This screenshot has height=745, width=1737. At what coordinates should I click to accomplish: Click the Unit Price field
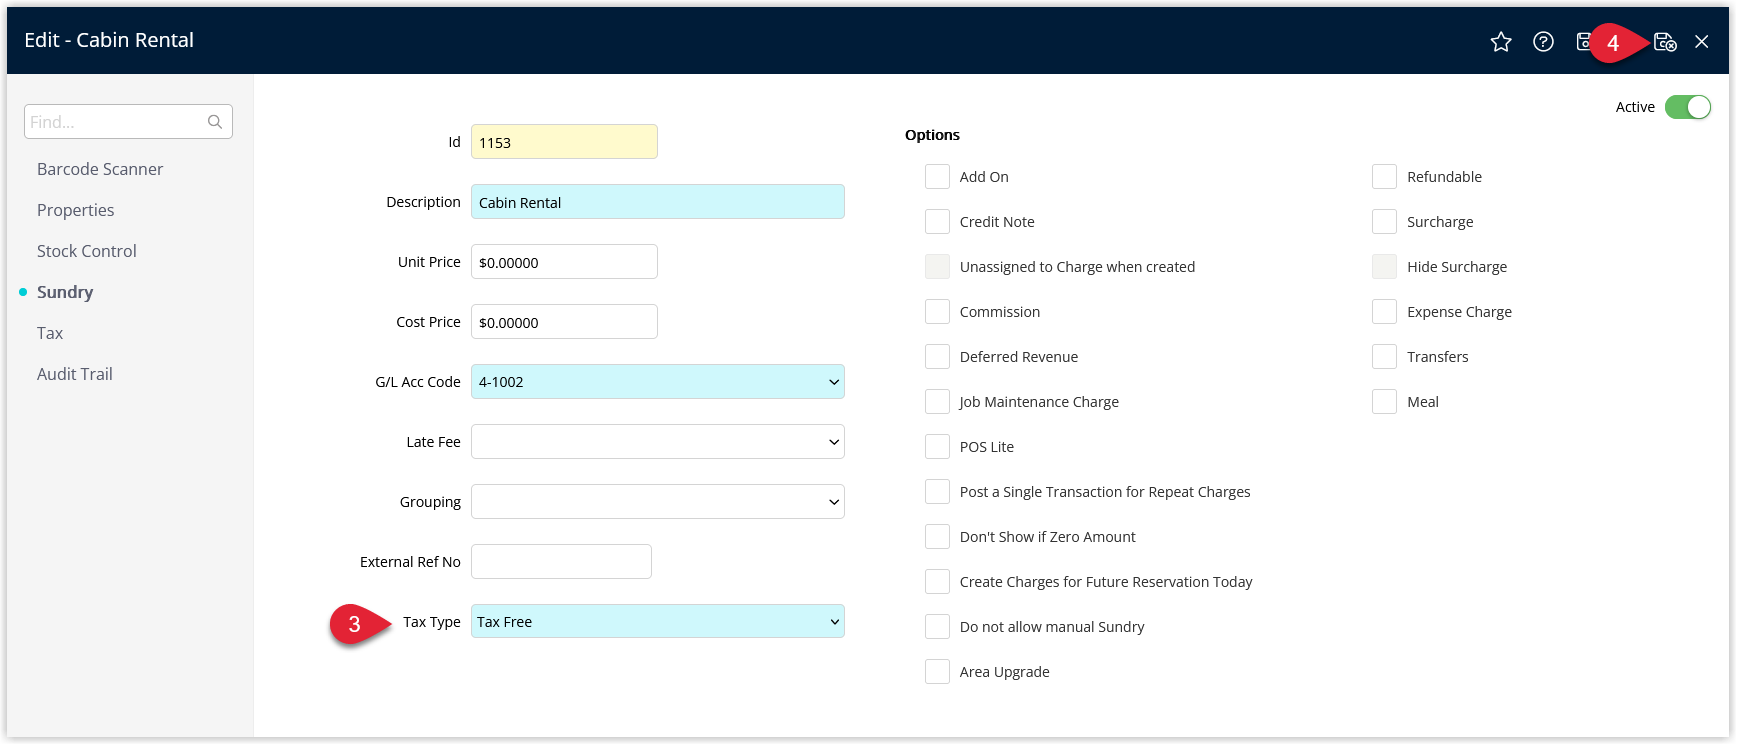(564, 262)
